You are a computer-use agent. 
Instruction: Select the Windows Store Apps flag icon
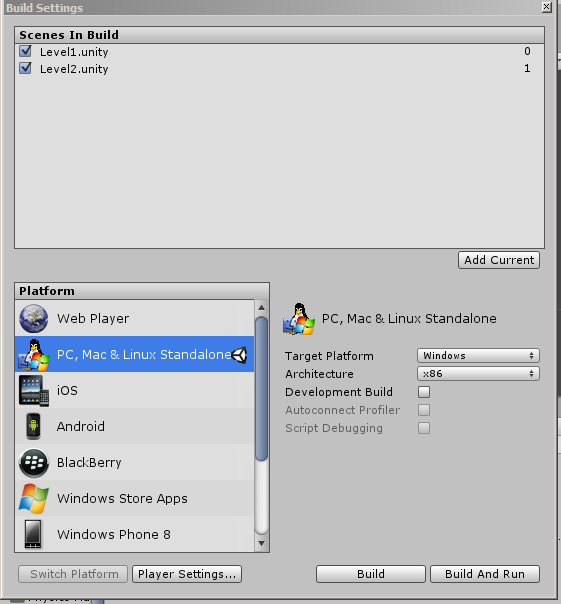point(34,498)
